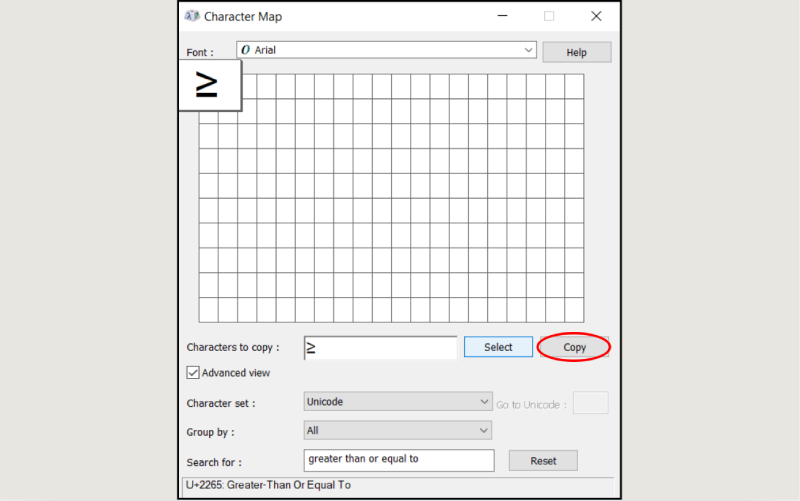Click the Go to Unicode box
The image size is (800, 501).
(x=590, y=403)
